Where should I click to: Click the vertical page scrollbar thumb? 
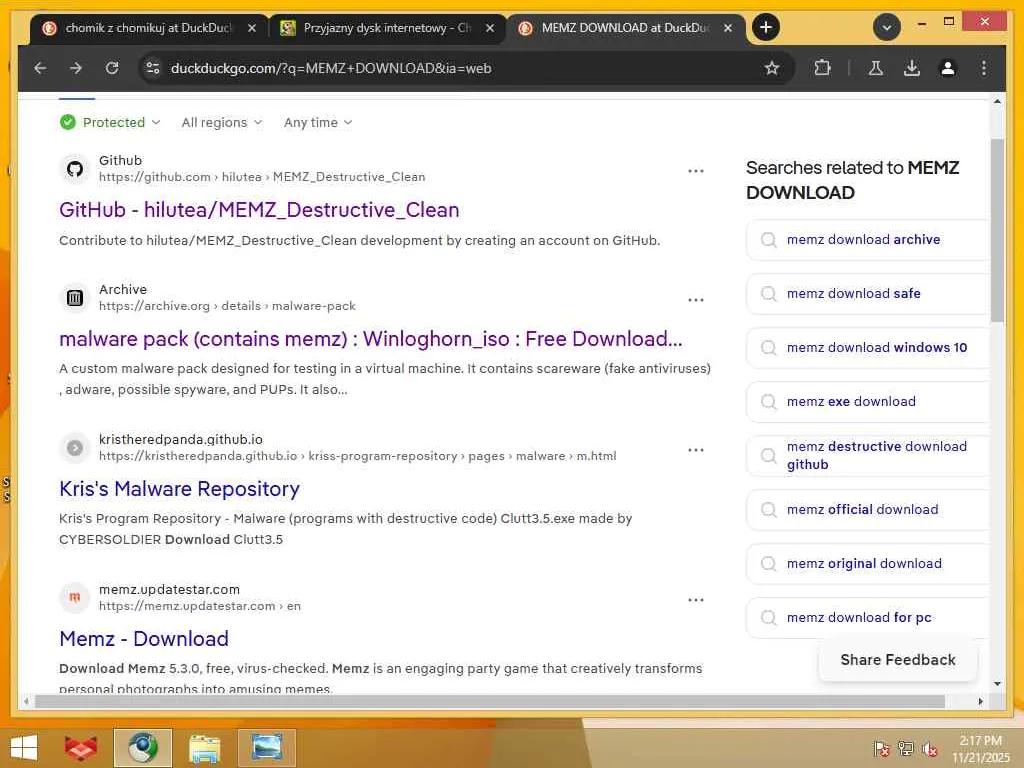[997, 230]
